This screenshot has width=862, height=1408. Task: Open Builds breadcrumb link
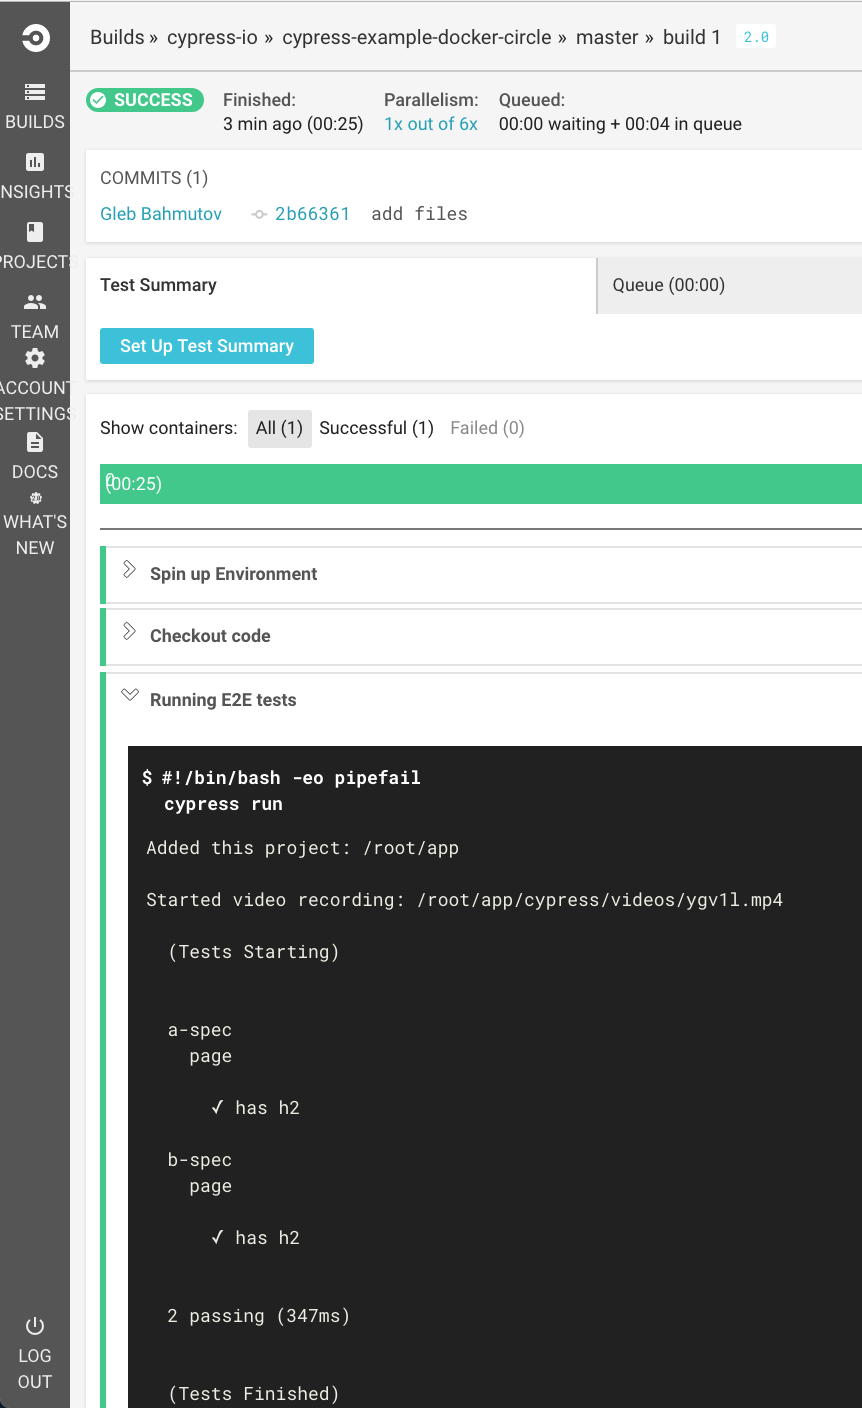tap(117, 37)
